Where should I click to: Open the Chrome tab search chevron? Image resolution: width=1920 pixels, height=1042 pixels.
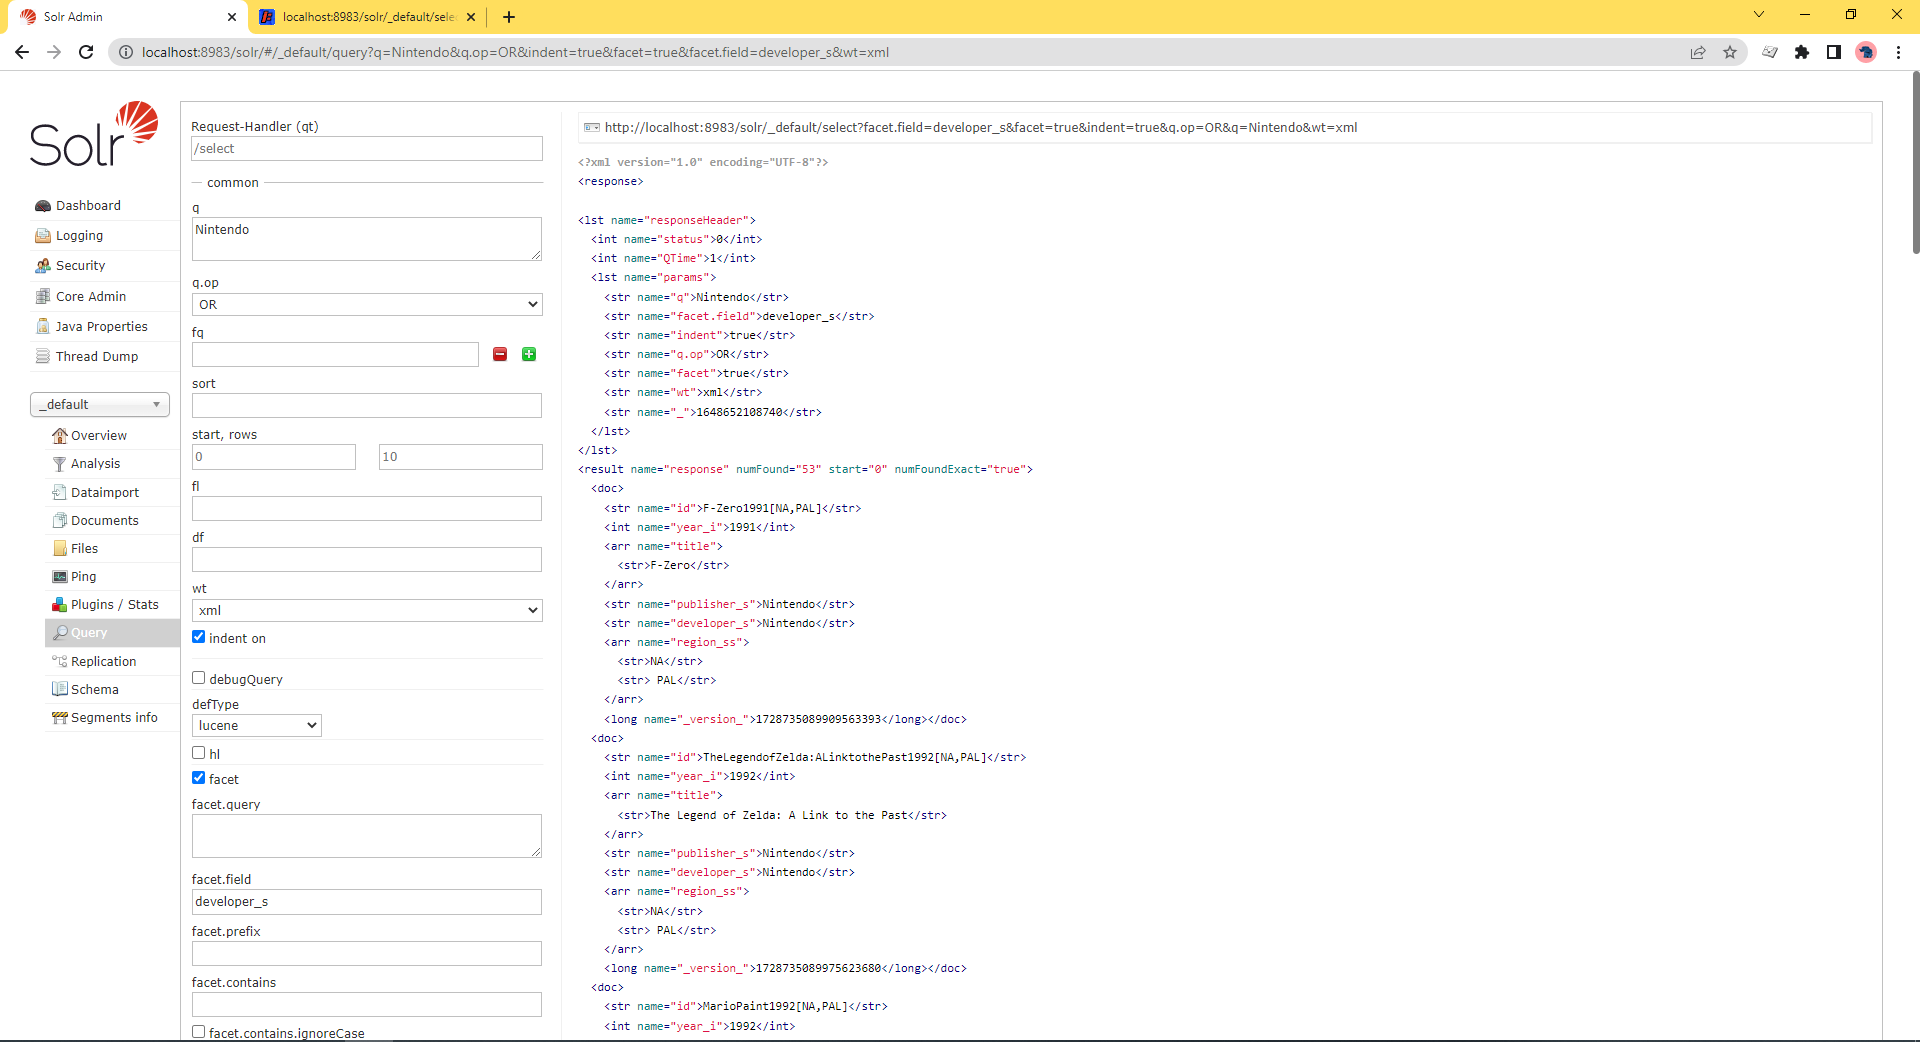tap(1759, 15)
